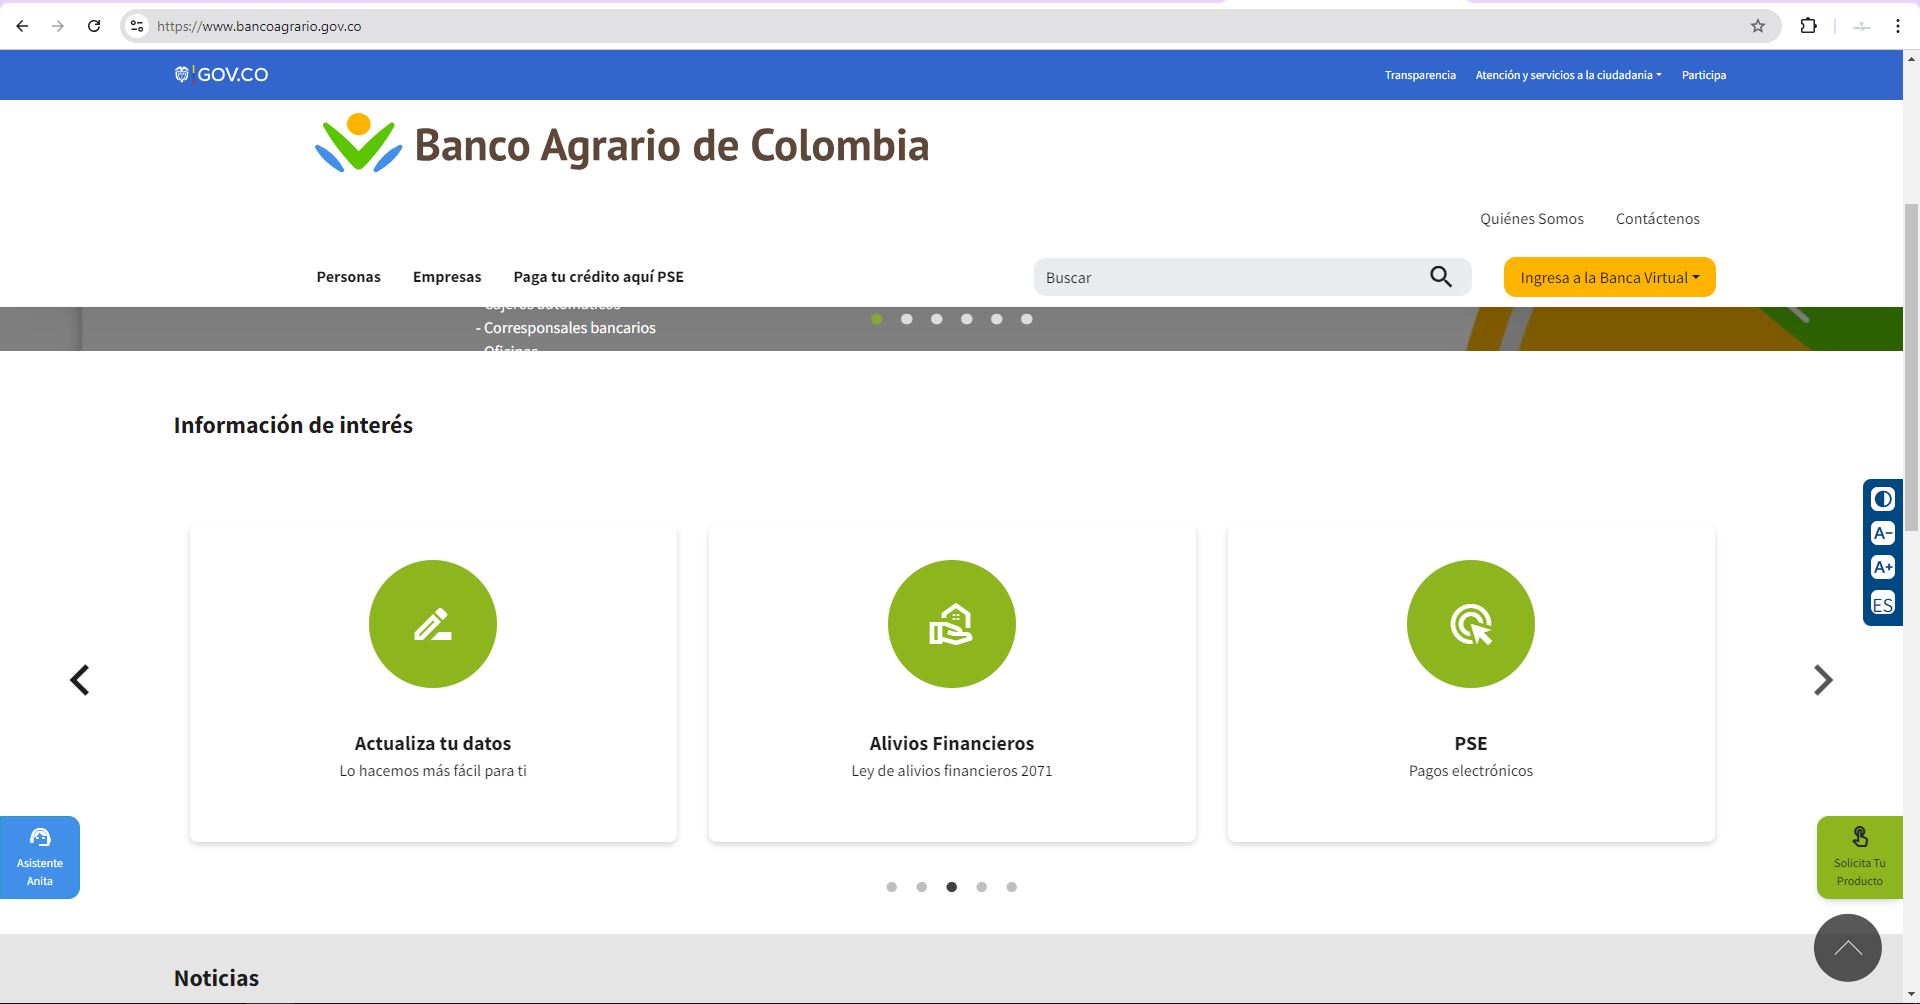This screenshot has width=1920, height=1004.
Task: Select the PSE pagos electrónicos icon
Action: tap(1470, 624)
